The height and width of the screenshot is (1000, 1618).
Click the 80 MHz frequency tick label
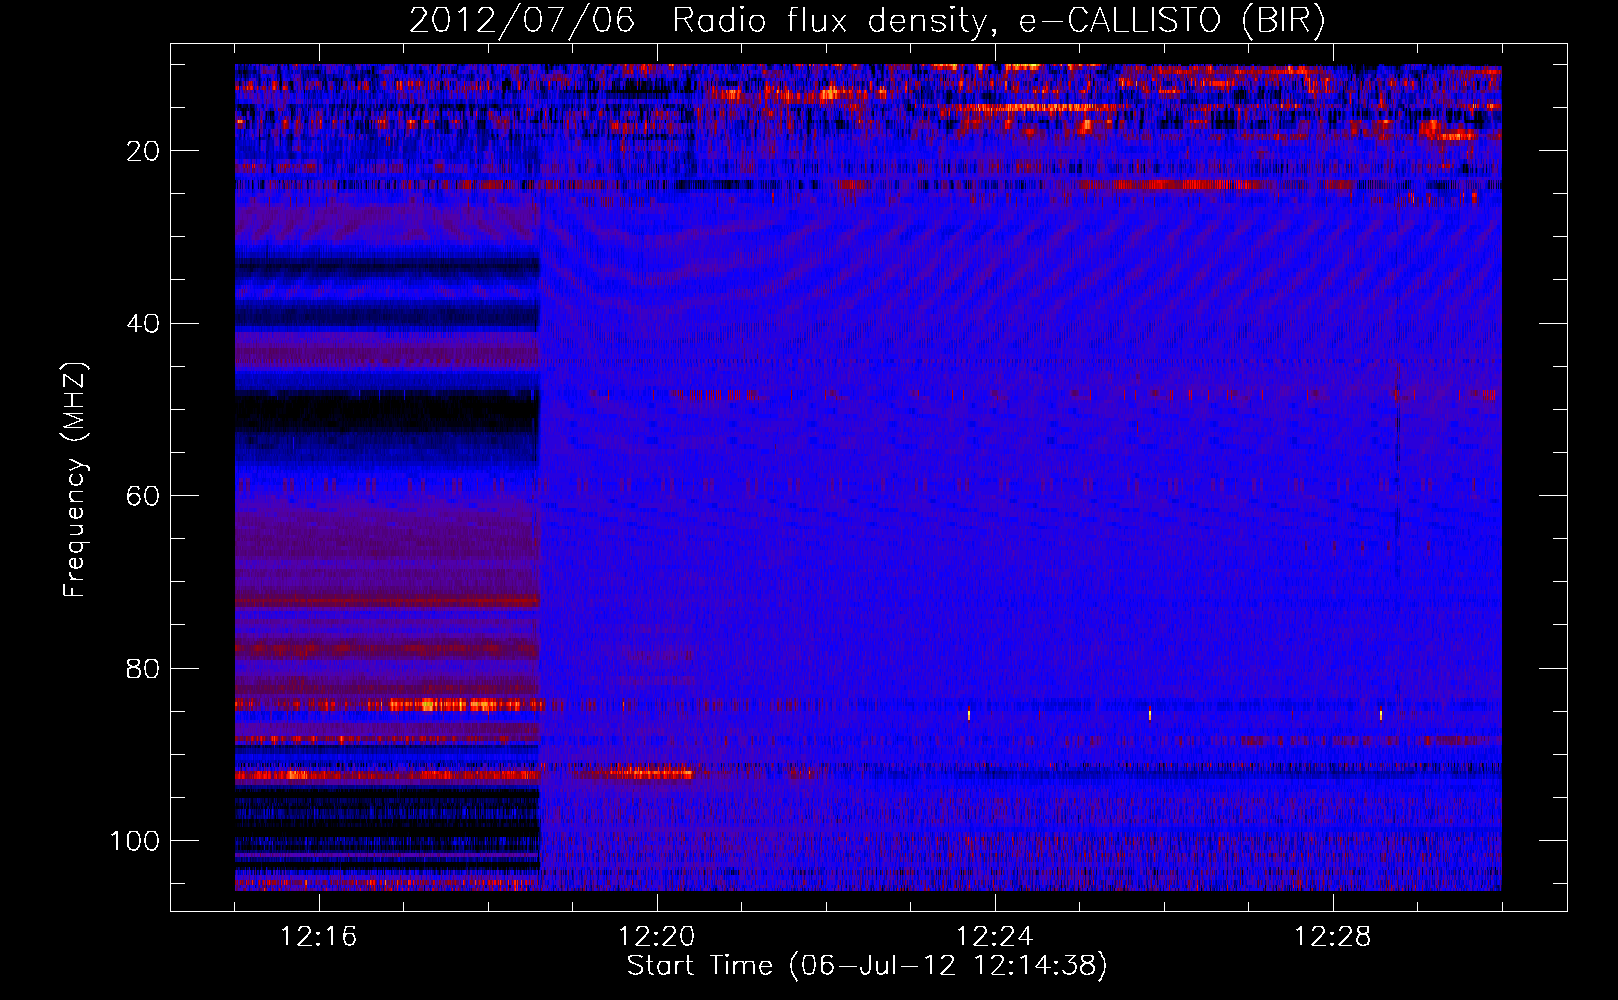coord(143,668)
